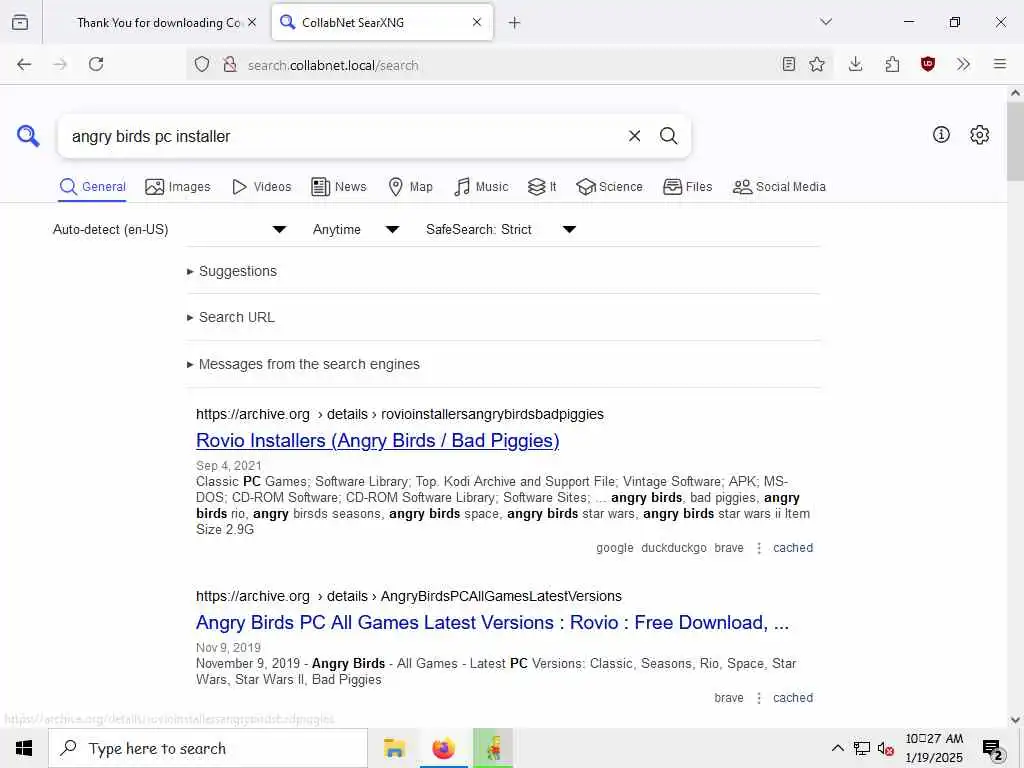Viewport: 1024px width, 768px height.
Task: Select the It search category
Action: [542, 187]
